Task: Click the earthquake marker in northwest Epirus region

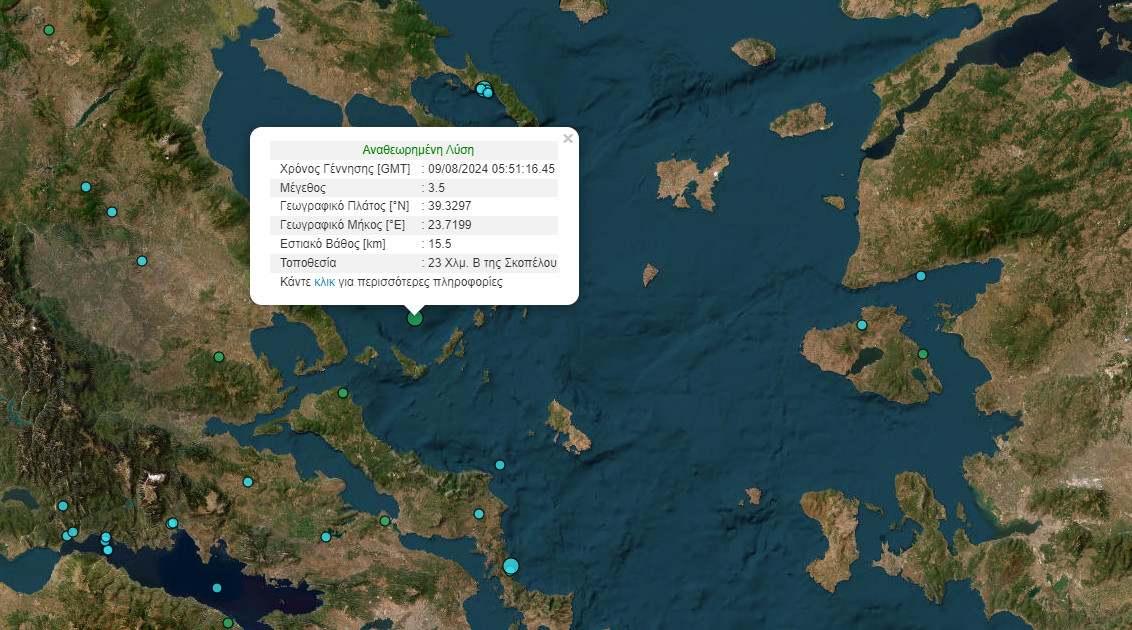Action: pyautogui.click(x=86, y=187)
